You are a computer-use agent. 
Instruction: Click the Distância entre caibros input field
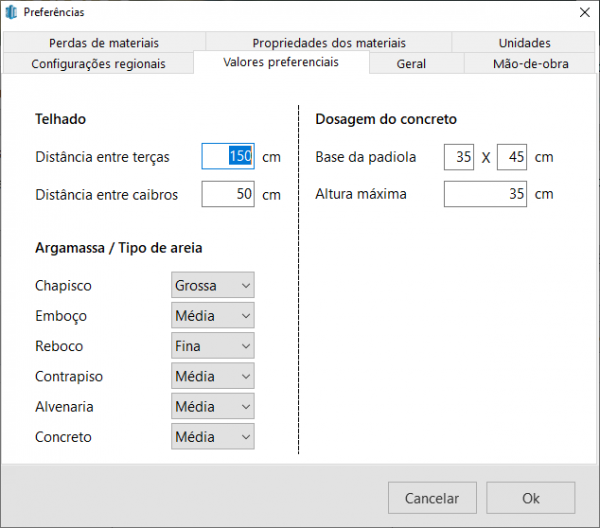[228, 194]
